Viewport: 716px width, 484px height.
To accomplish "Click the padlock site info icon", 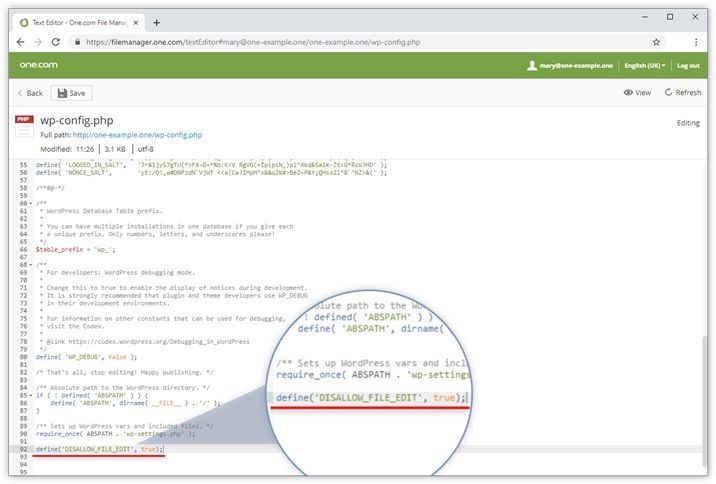I will pos(78,42).
